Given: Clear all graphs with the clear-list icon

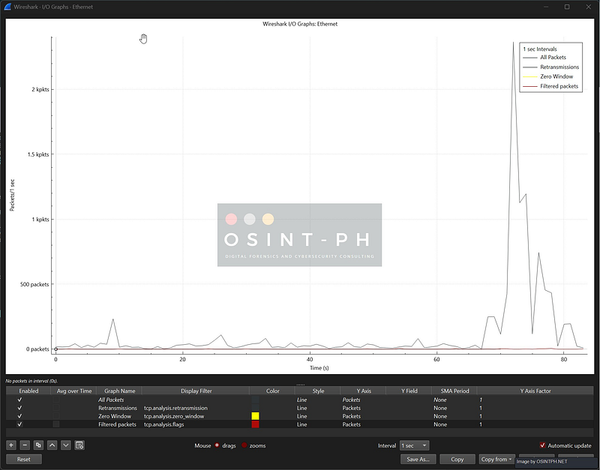Looking at the screenshot, I should coord(80,445).
